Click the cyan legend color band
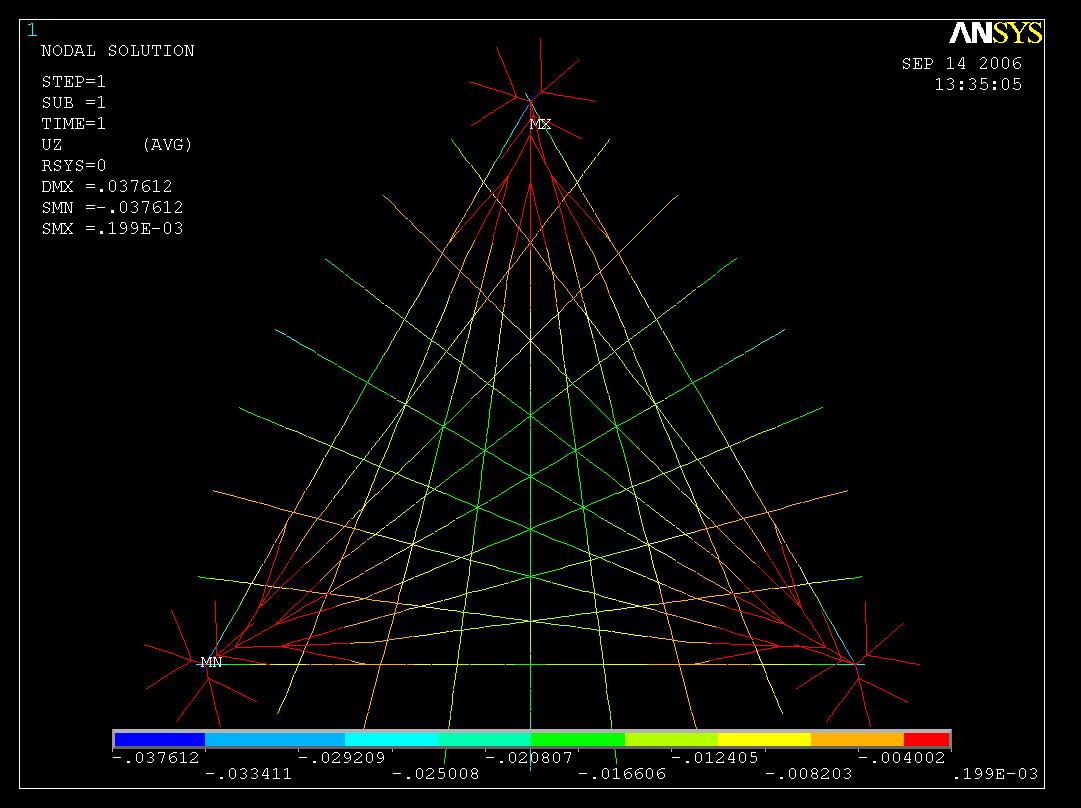 point(392,739)
